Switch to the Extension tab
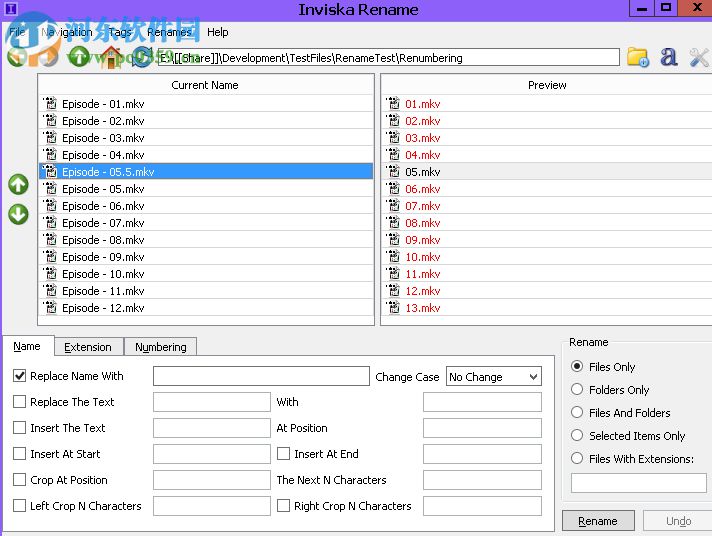 click(x=88, y=347)
